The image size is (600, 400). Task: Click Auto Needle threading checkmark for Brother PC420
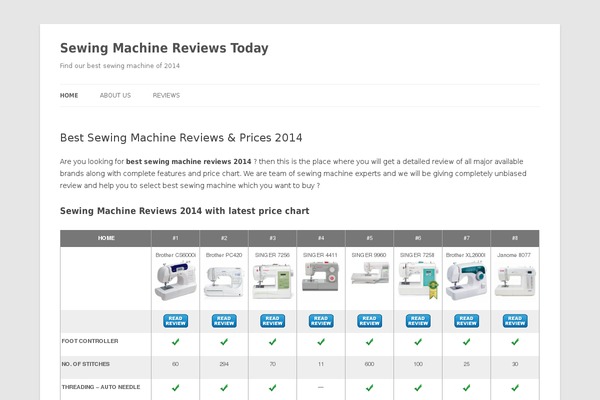(224, 388)
